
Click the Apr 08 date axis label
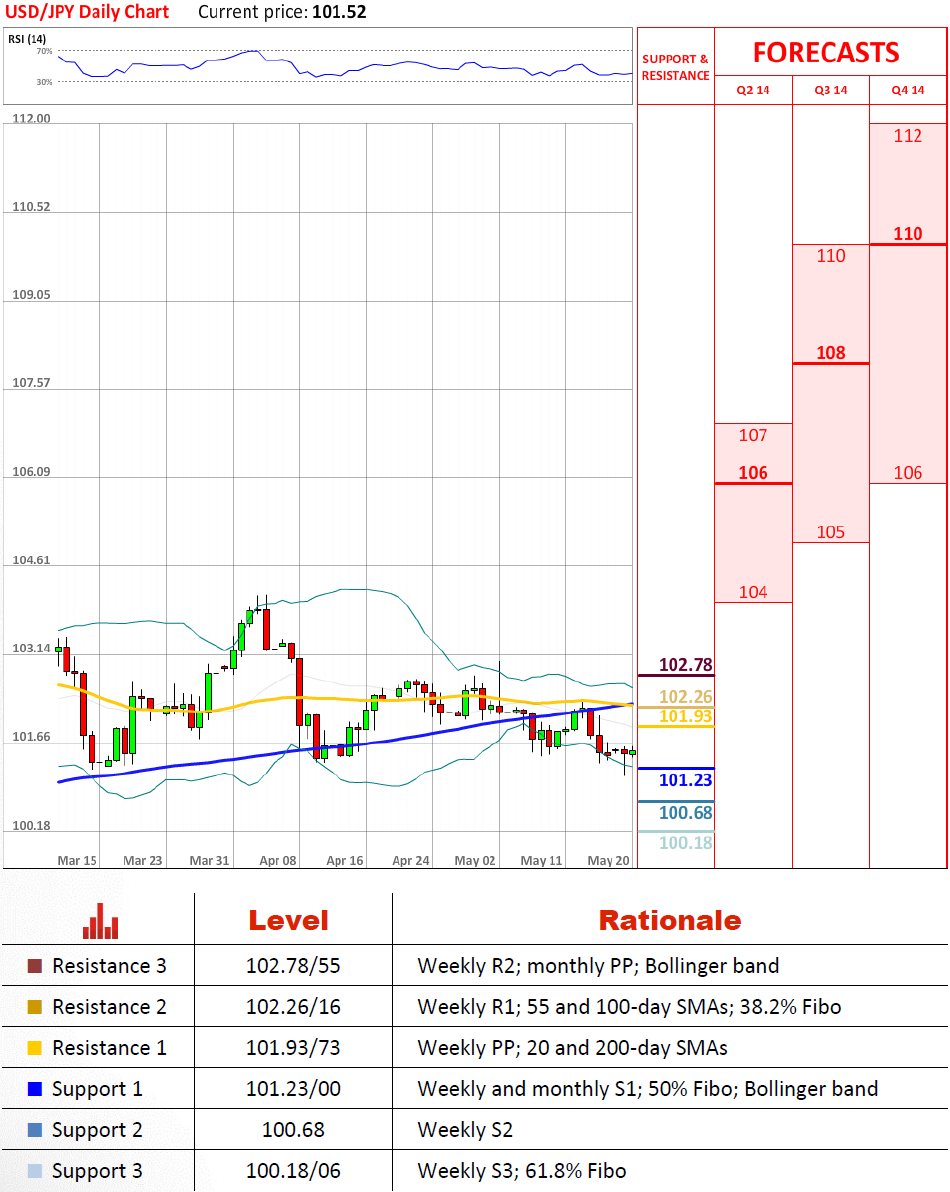point(277,861)
